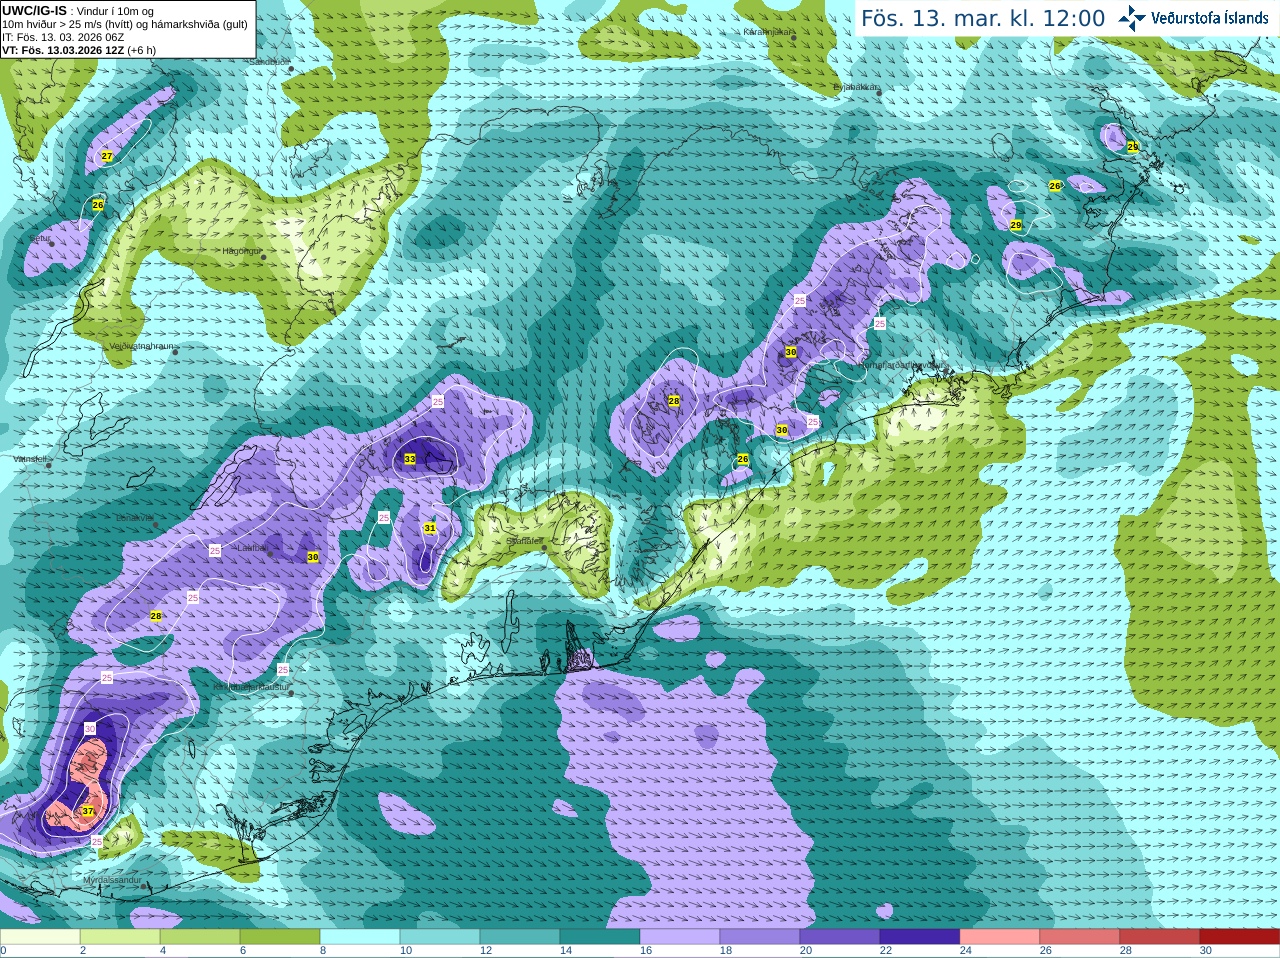Click the Lónakvísl place label

tap(135, 518)
